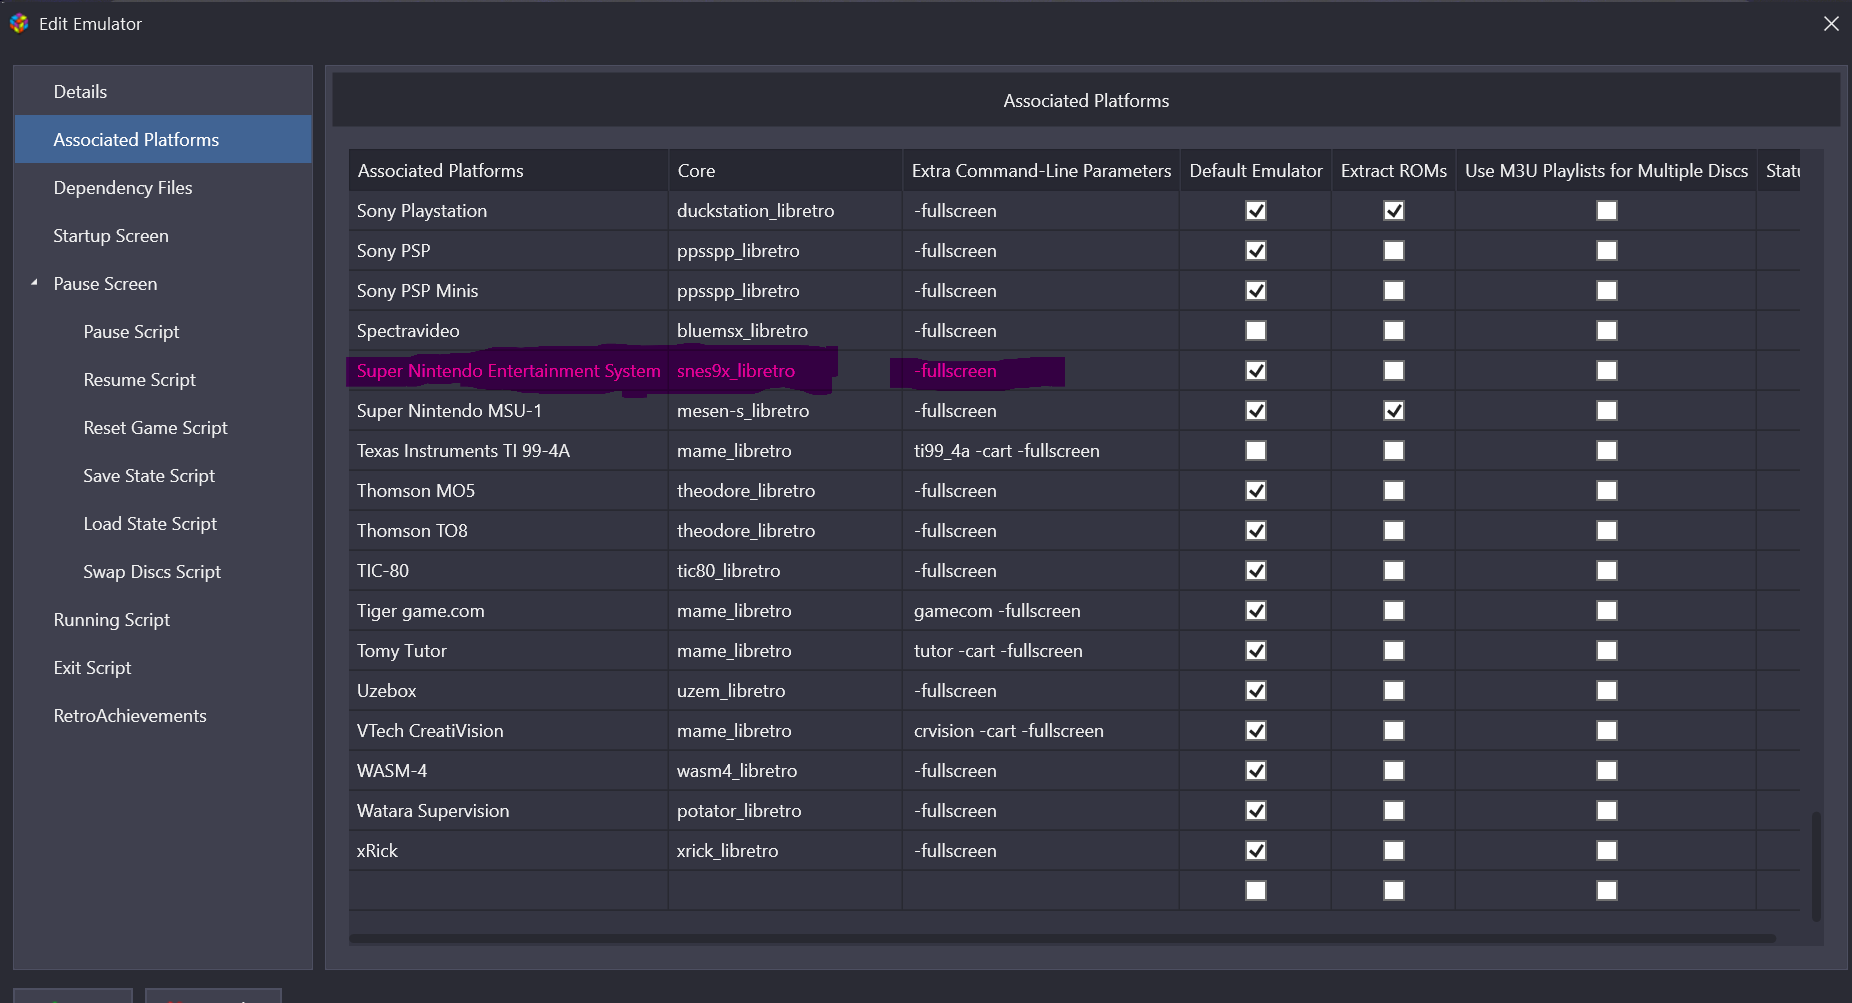Click the horizontal scrollbar below the table
This screenshot has width=1852, height=1003.
pyautogui.click(x=1062, y=939)
